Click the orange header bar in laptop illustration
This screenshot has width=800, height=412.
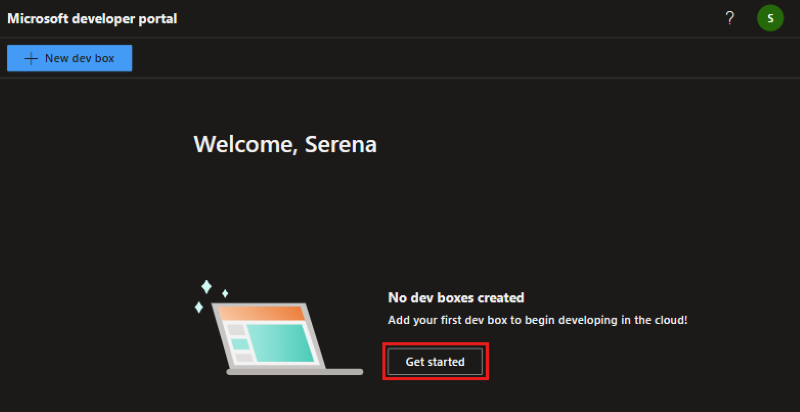(262, 313)
